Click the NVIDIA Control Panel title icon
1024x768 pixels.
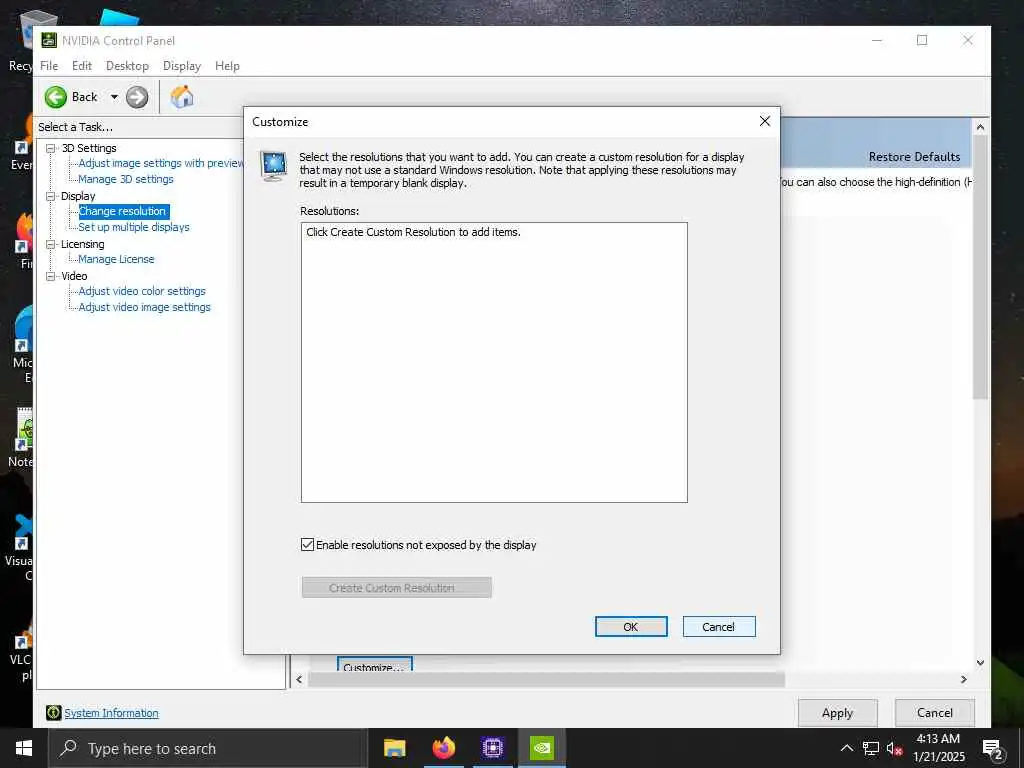tap(49, 40)
